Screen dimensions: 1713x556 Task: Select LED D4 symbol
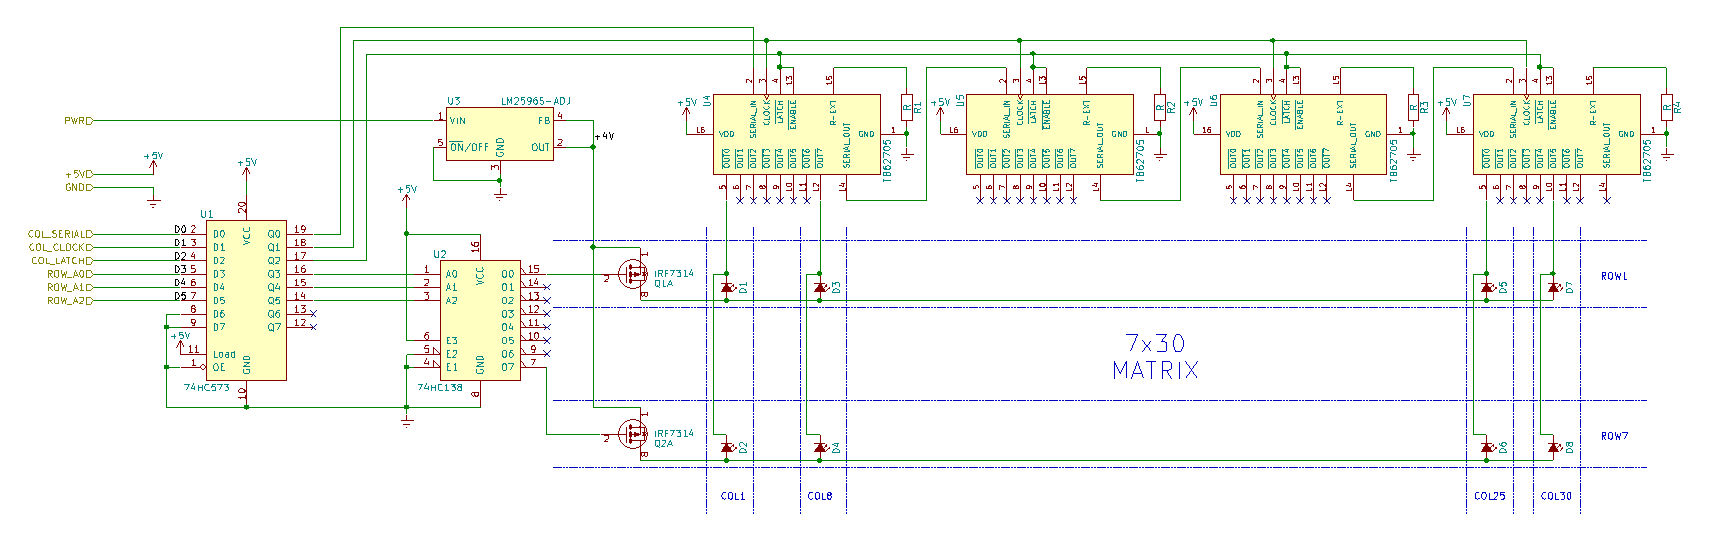tap(821, 447)
